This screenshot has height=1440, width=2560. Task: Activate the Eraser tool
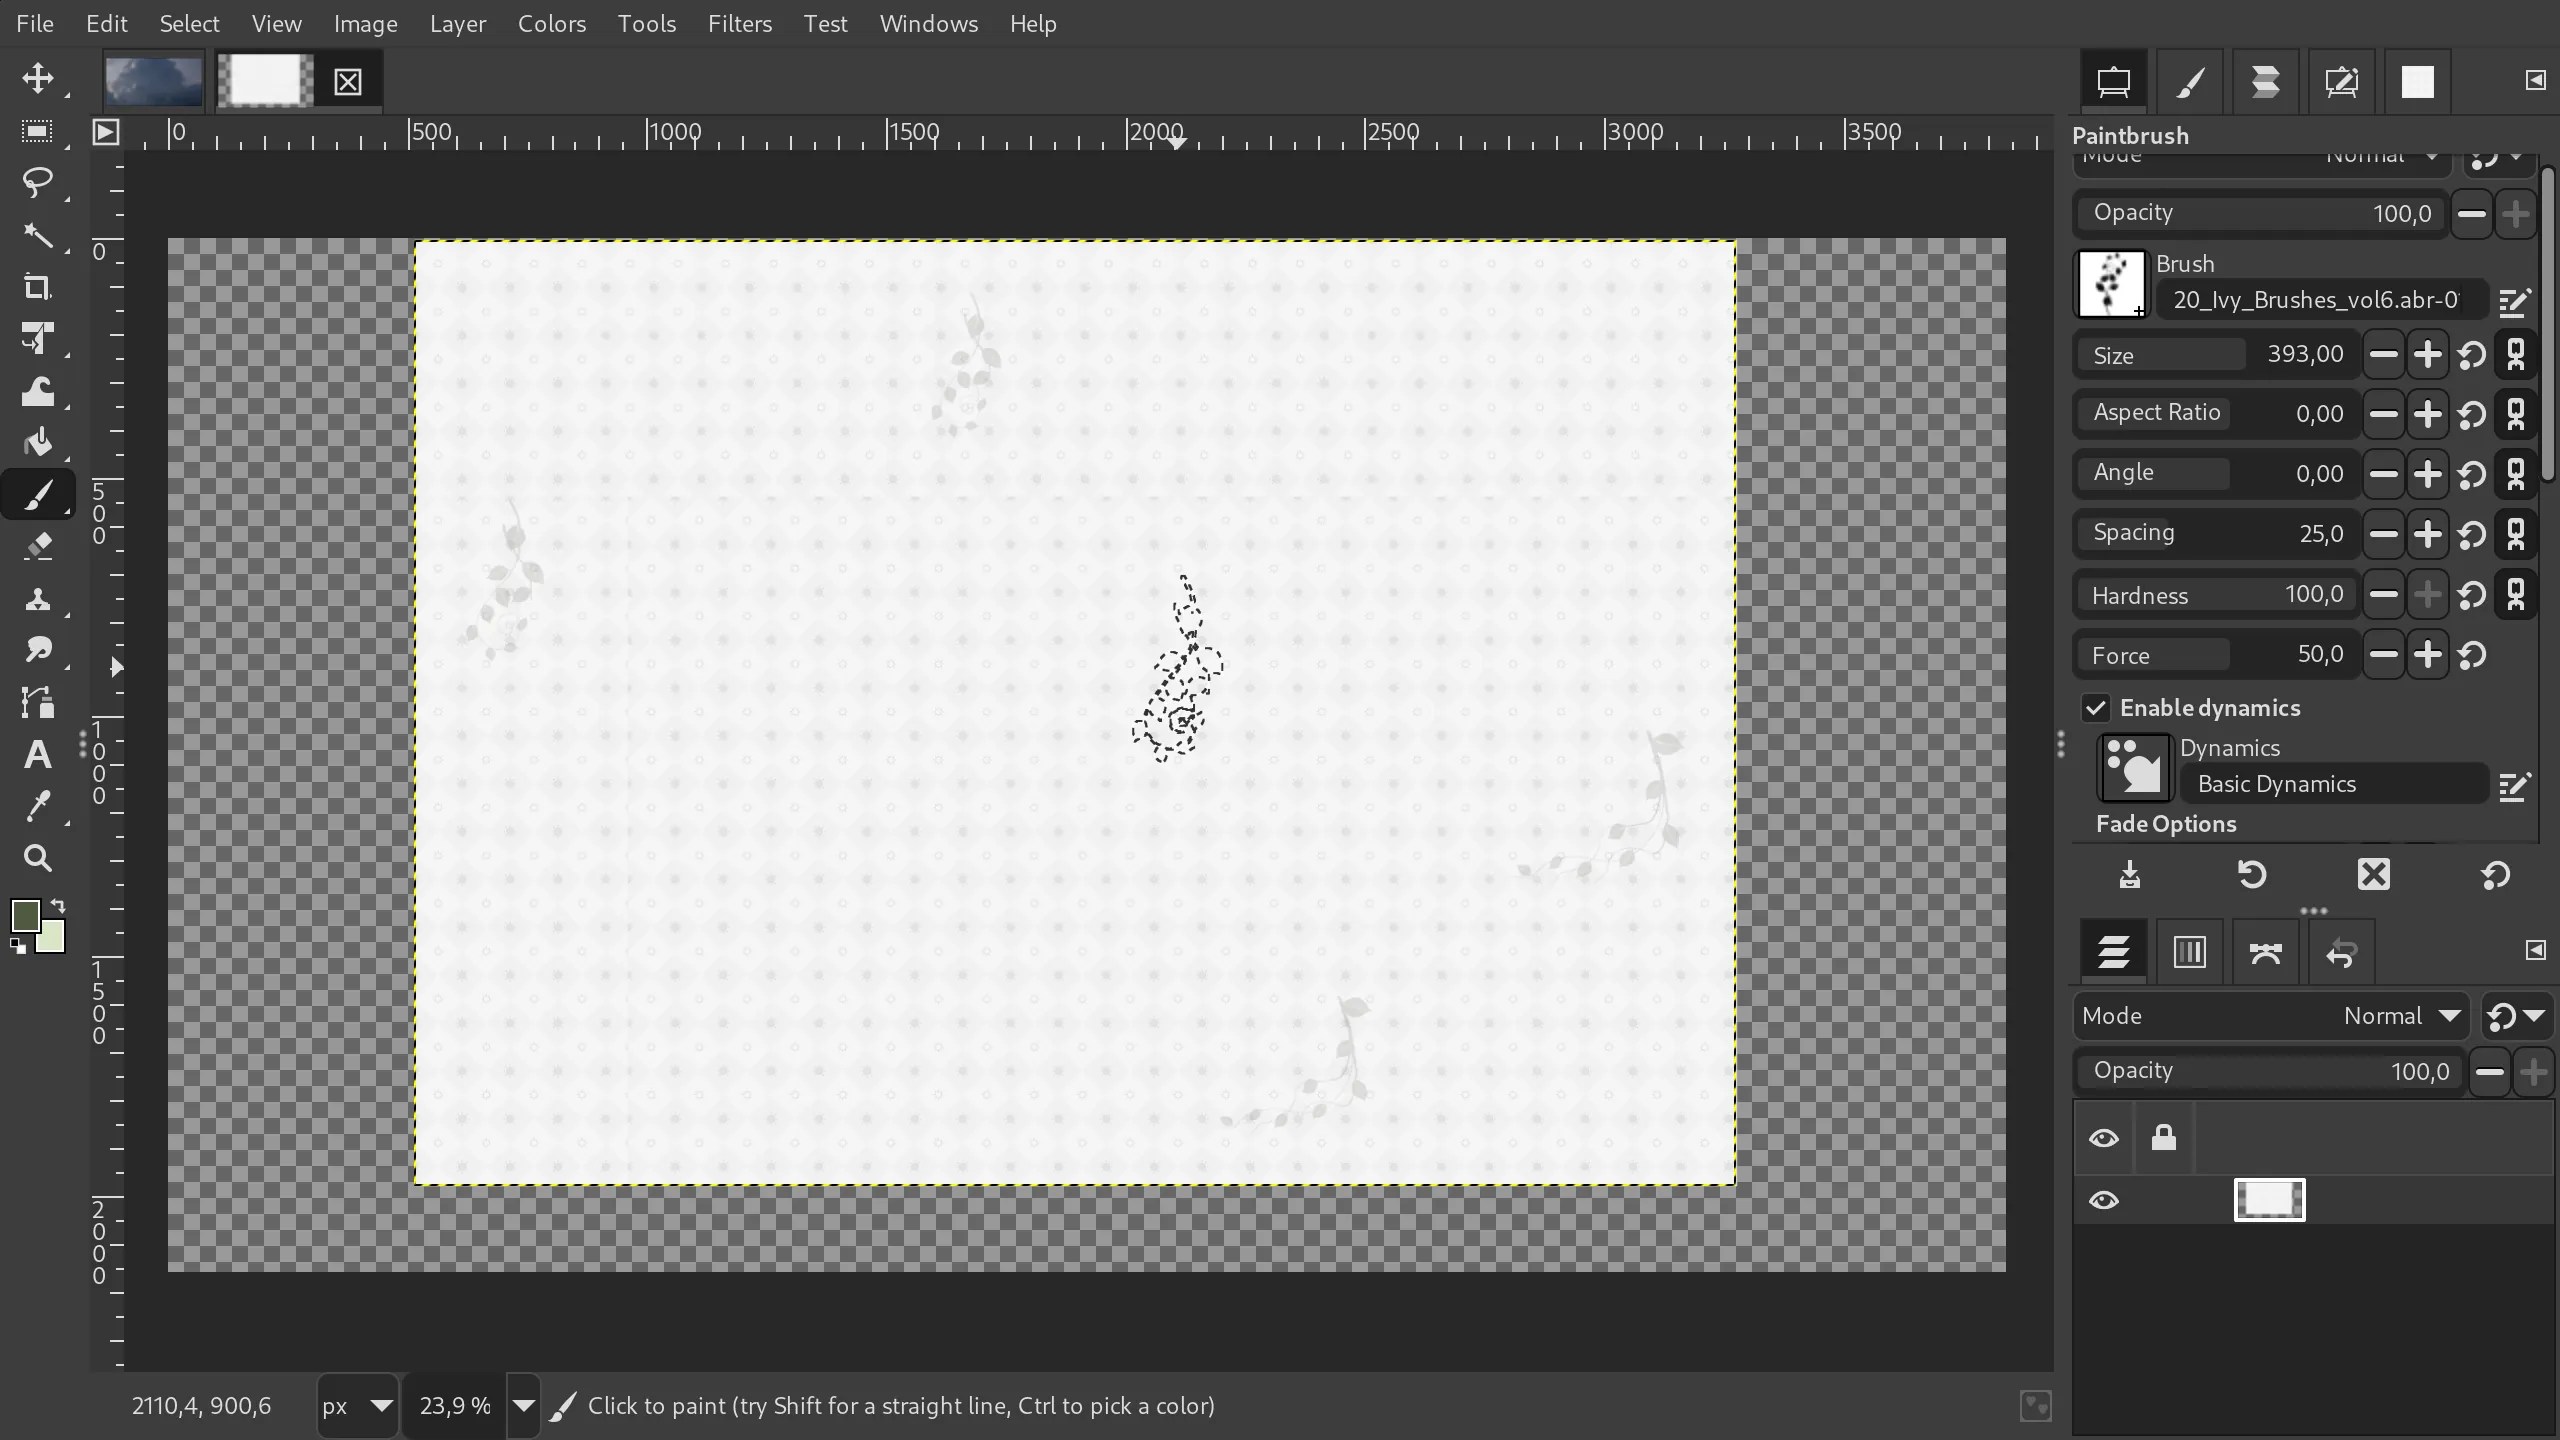[x=40, y=545]
